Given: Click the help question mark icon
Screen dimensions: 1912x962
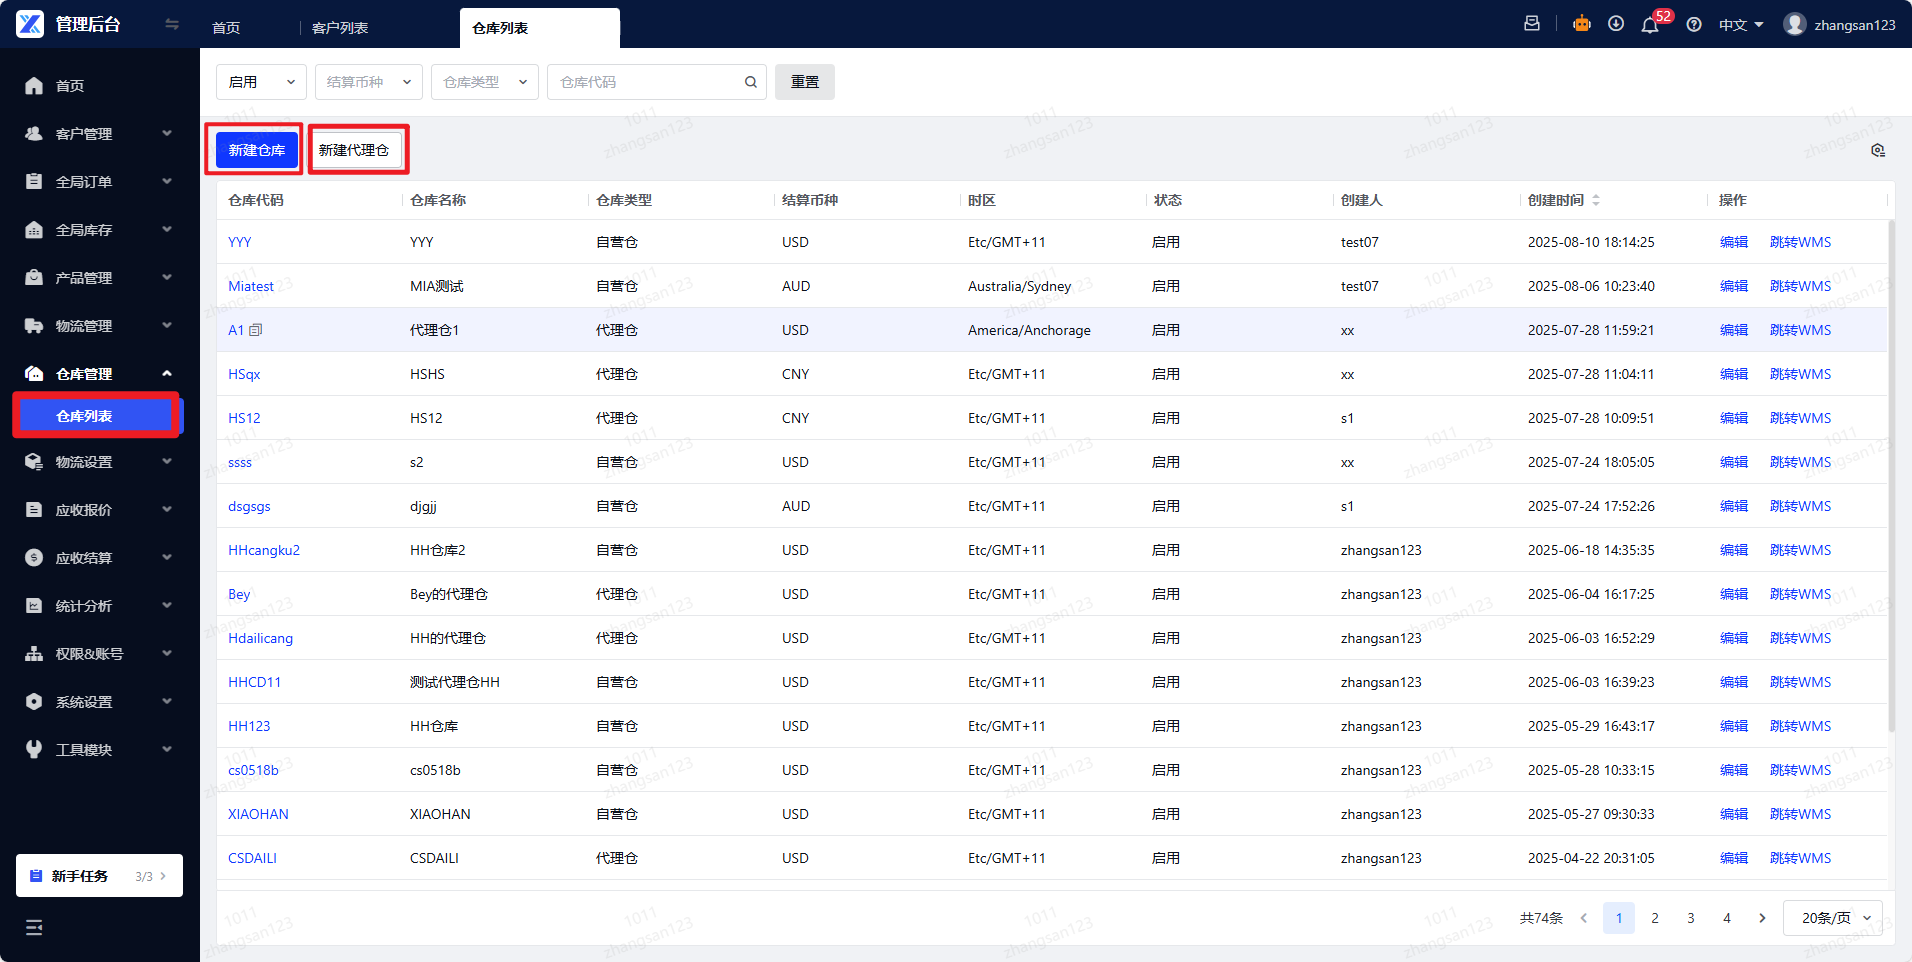Looking at the screenshot, I should [1694, 25].
